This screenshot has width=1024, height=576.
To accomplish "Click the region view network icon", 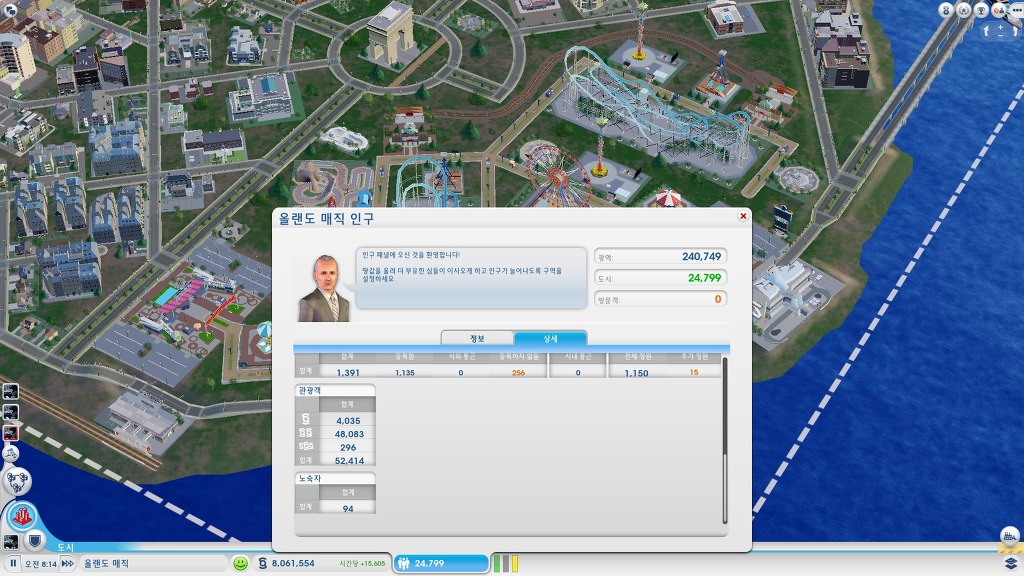I will pos(18,484).
